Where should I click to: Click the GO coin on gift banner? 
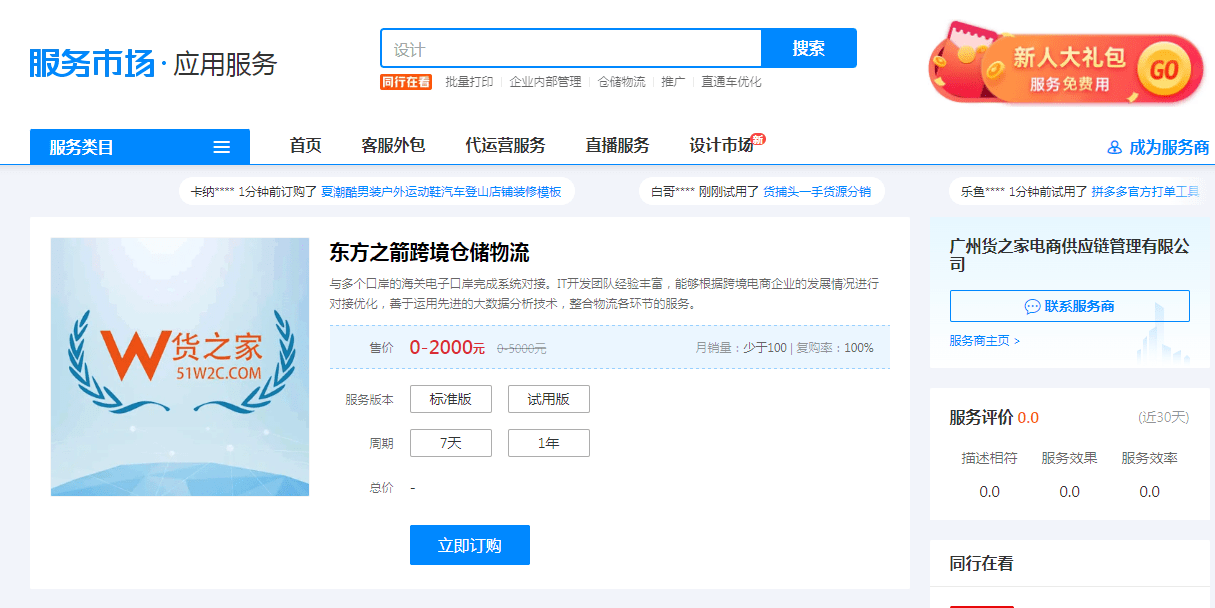tap(1163, 70)
